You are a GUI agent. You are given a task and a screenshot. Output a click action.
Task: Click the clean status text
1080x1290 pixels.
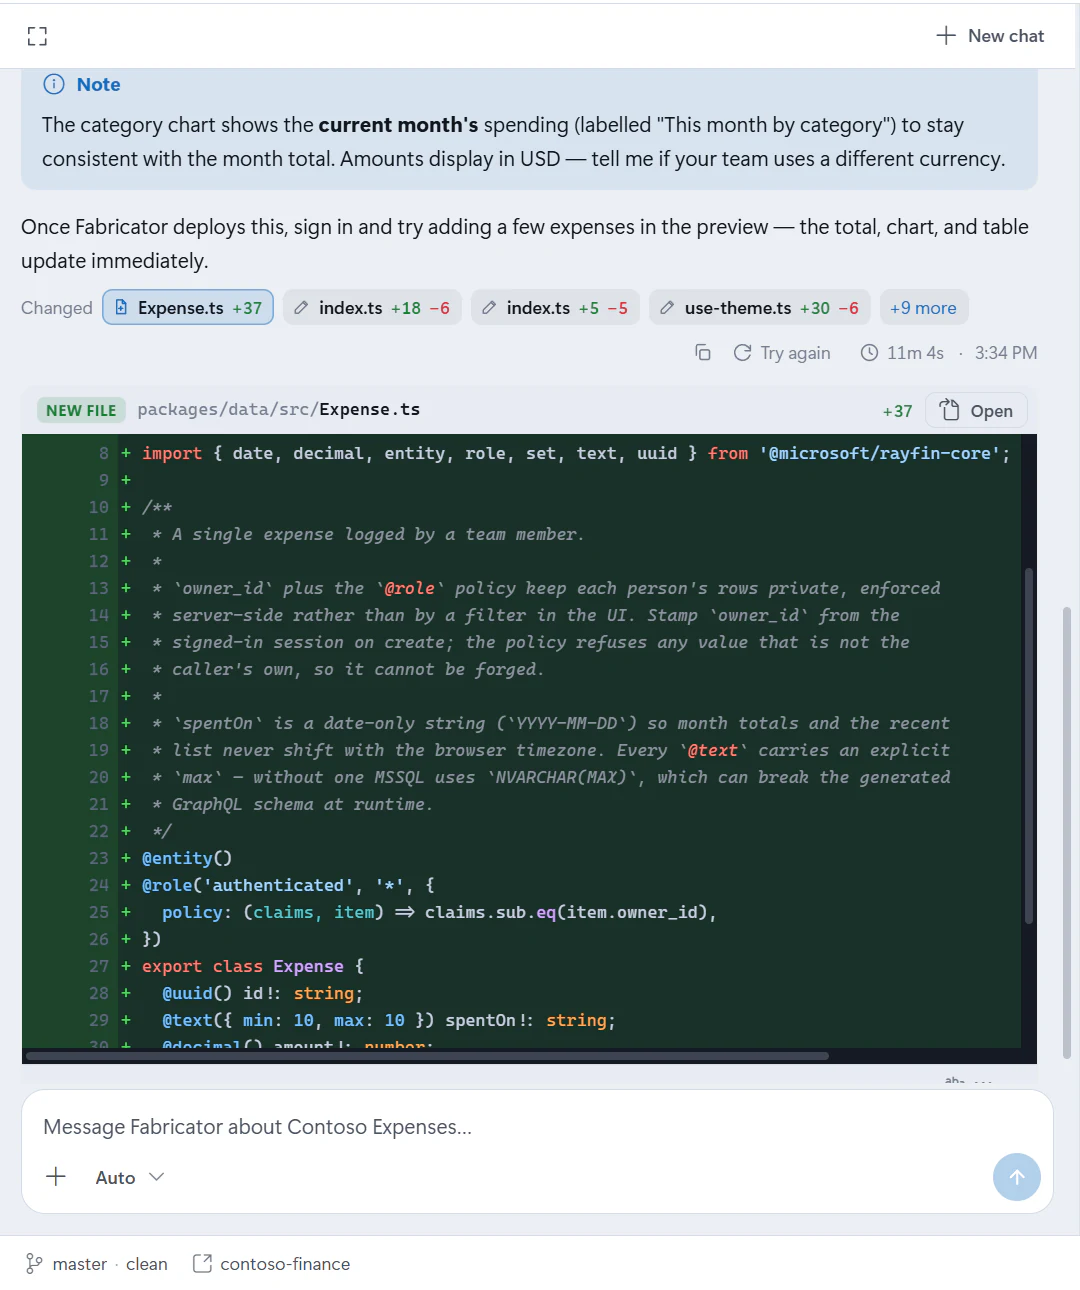coord(147,1264)
